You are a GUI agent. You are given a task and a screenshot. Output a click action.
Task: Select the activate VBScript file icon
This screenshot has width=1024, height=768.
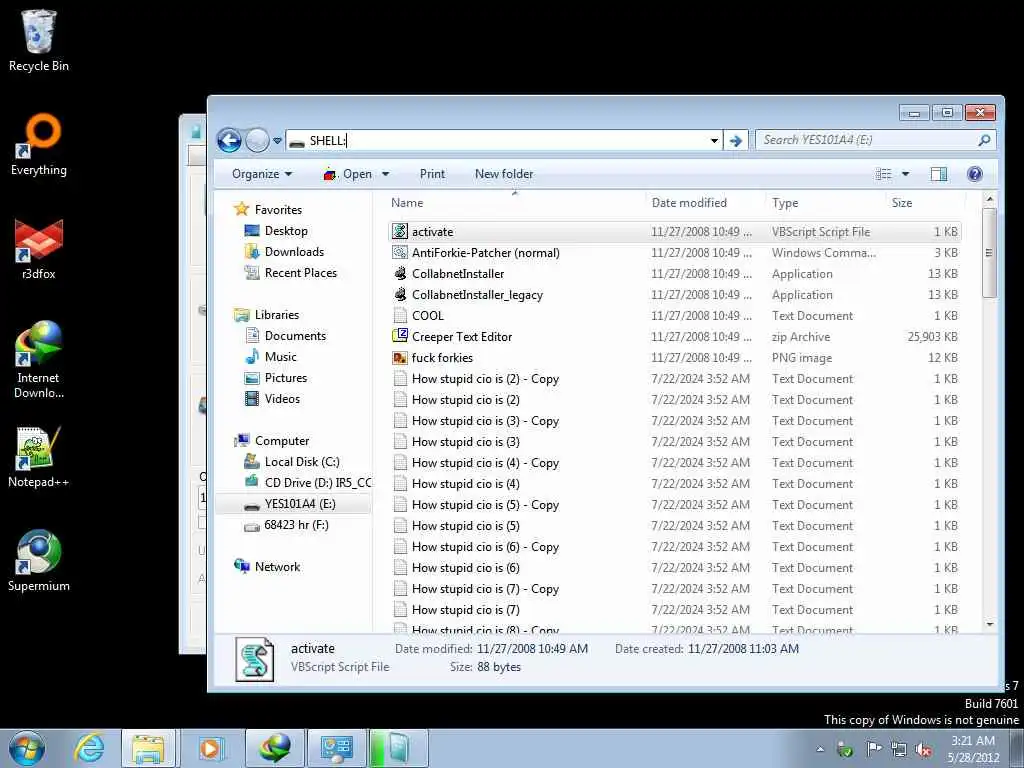(400, 232)
